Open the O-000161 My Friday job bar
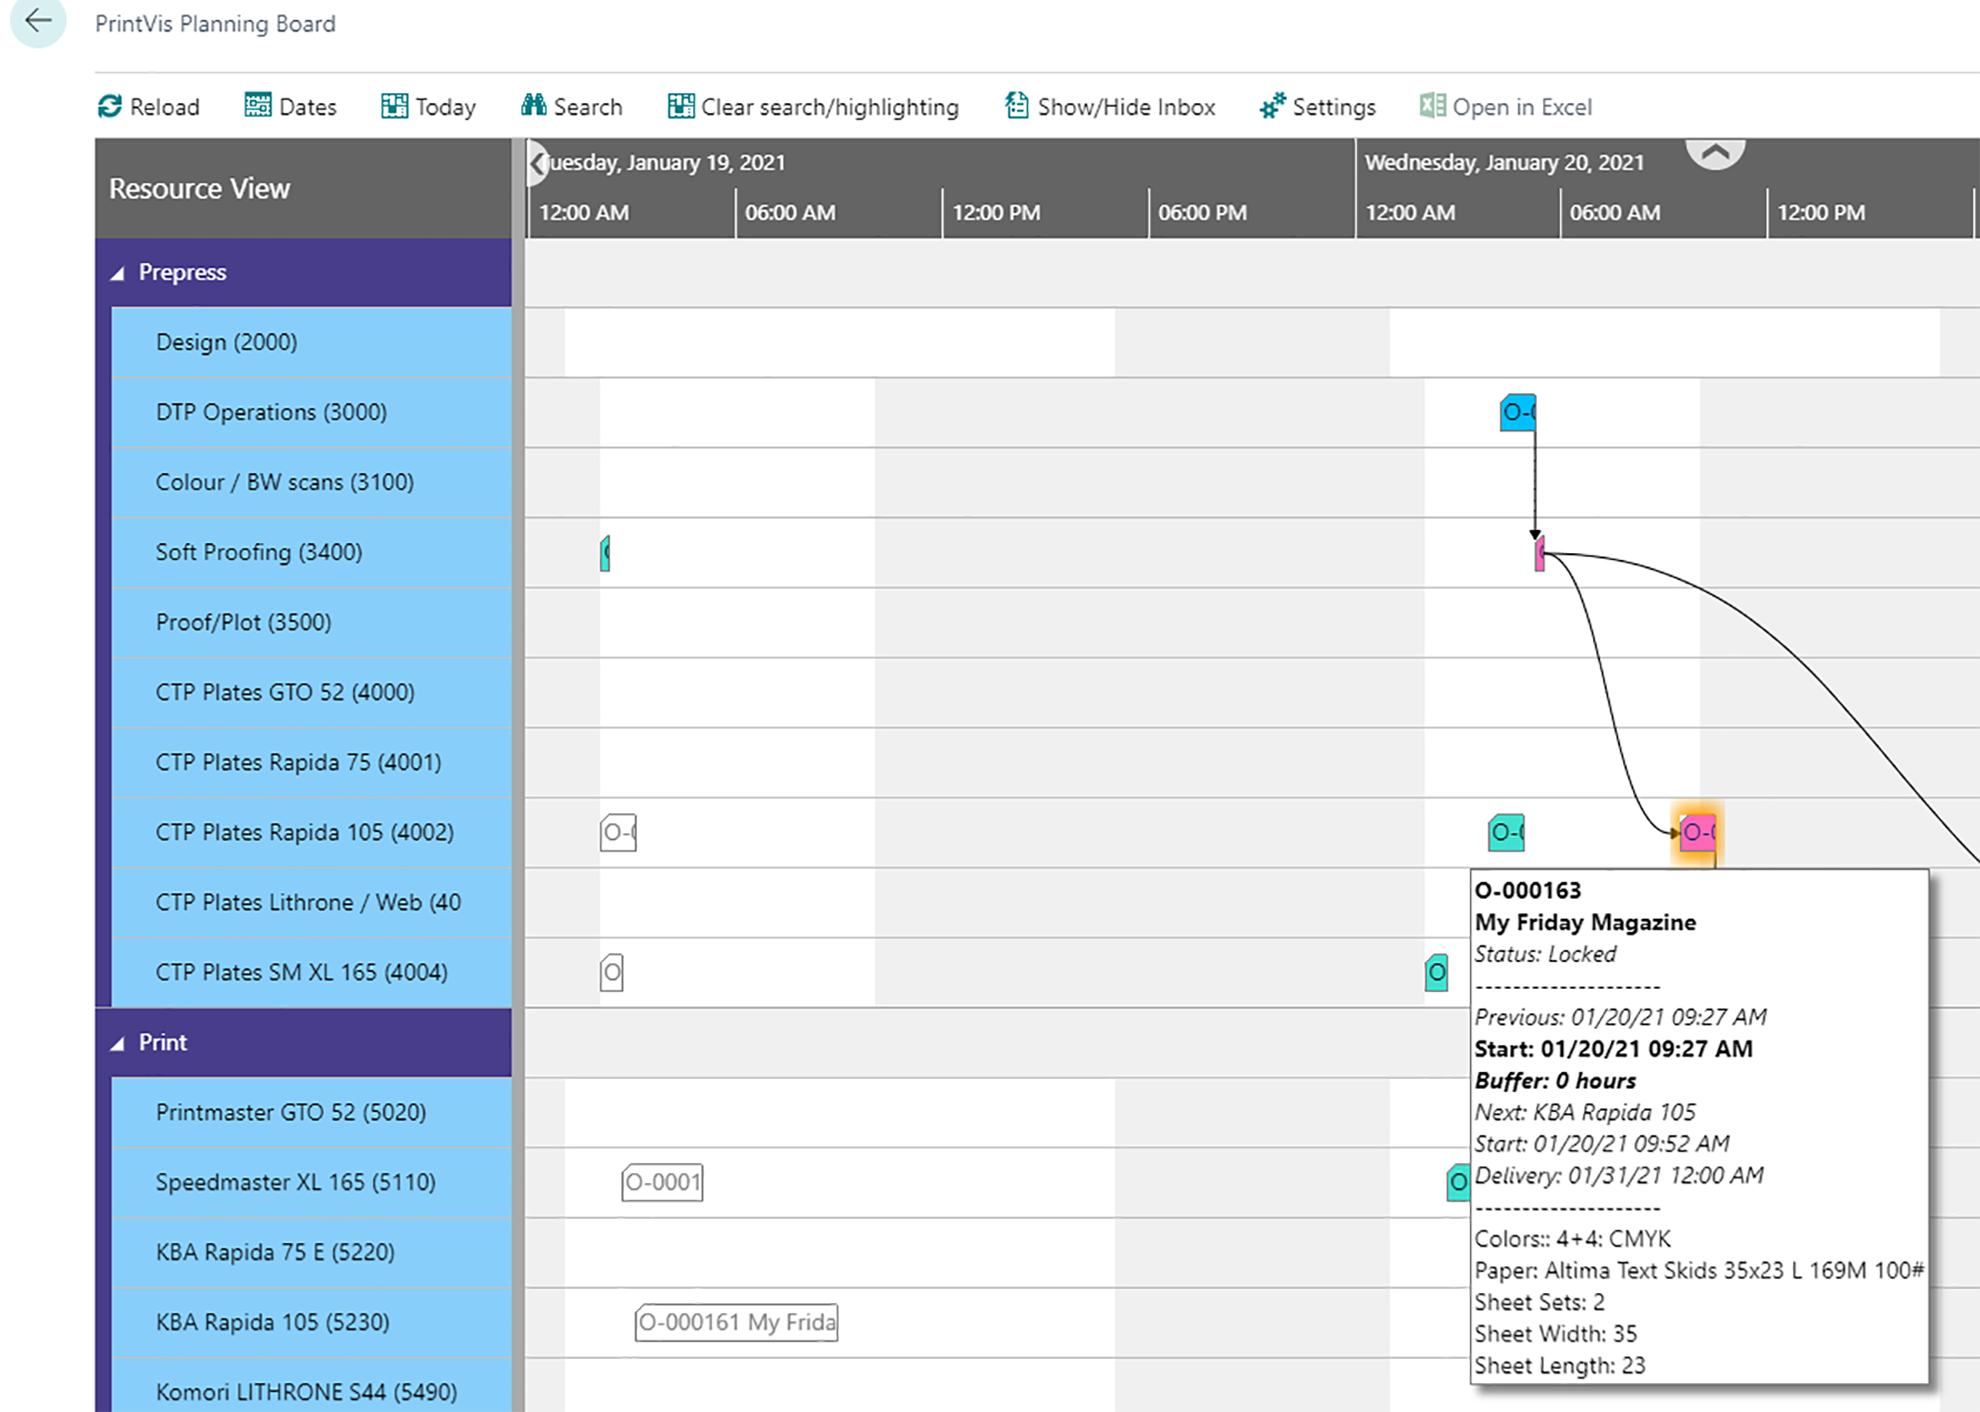This screenshot has height=1412, width=1980. (x=737, y=1322)
